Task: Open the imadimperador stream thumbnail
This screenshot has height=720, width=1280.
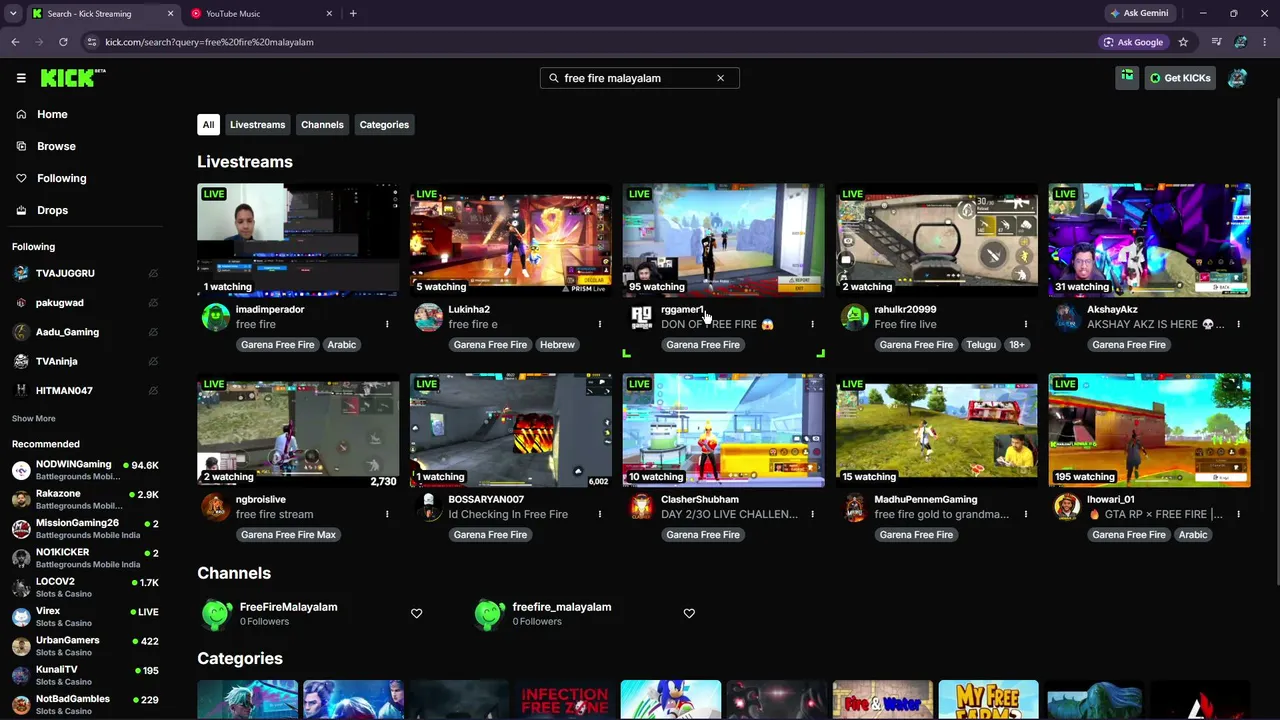Action: coord(298,240)
